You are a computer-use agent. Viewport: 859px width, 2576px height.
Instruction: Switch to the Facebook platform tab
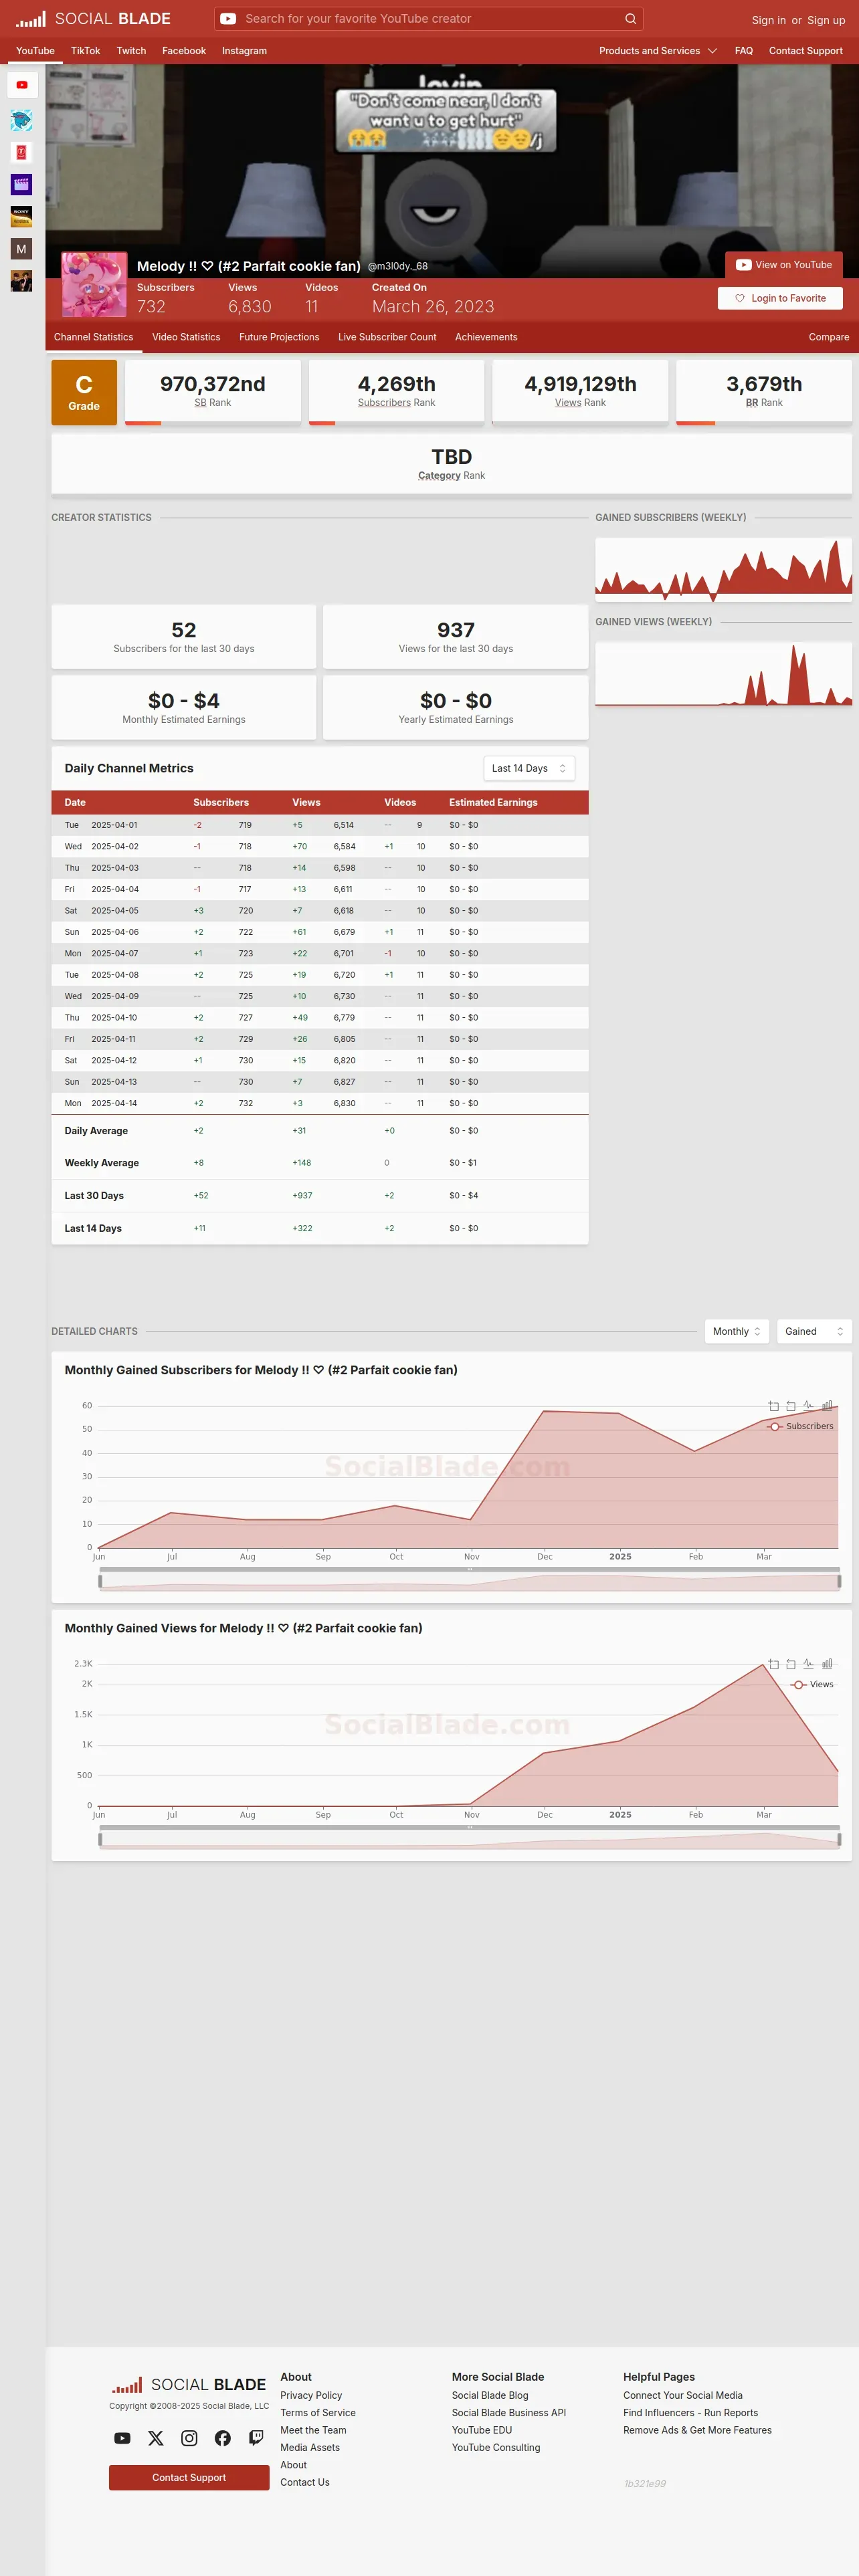[x=184, y=51]
